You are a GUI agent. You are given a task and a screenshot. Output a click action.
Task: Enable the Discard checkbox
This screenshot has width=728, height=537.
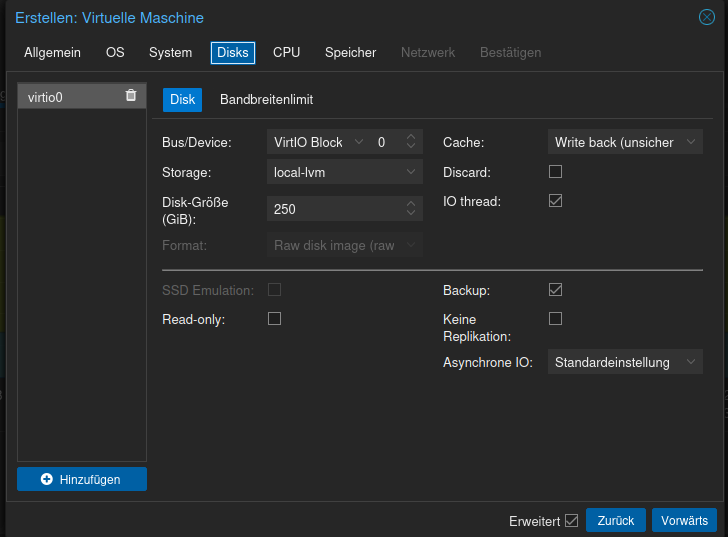pos(556,172)
